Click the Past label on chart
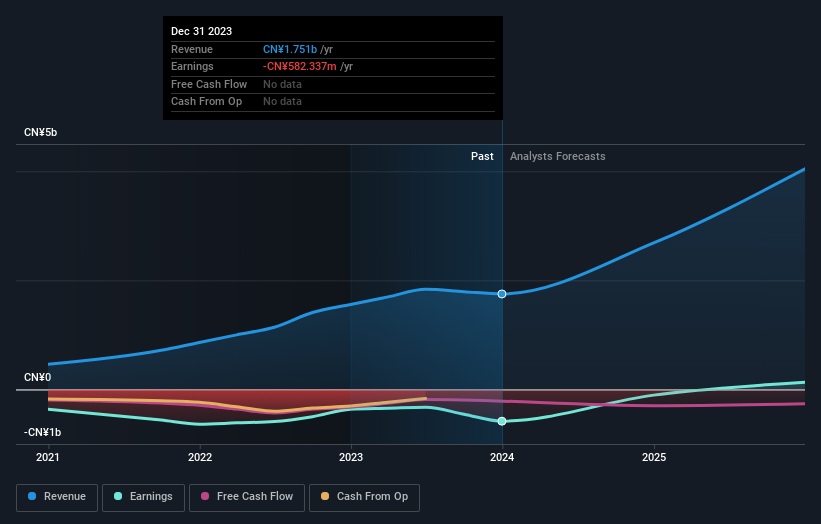This screenshot has height=524, width=821. [482, 157]
